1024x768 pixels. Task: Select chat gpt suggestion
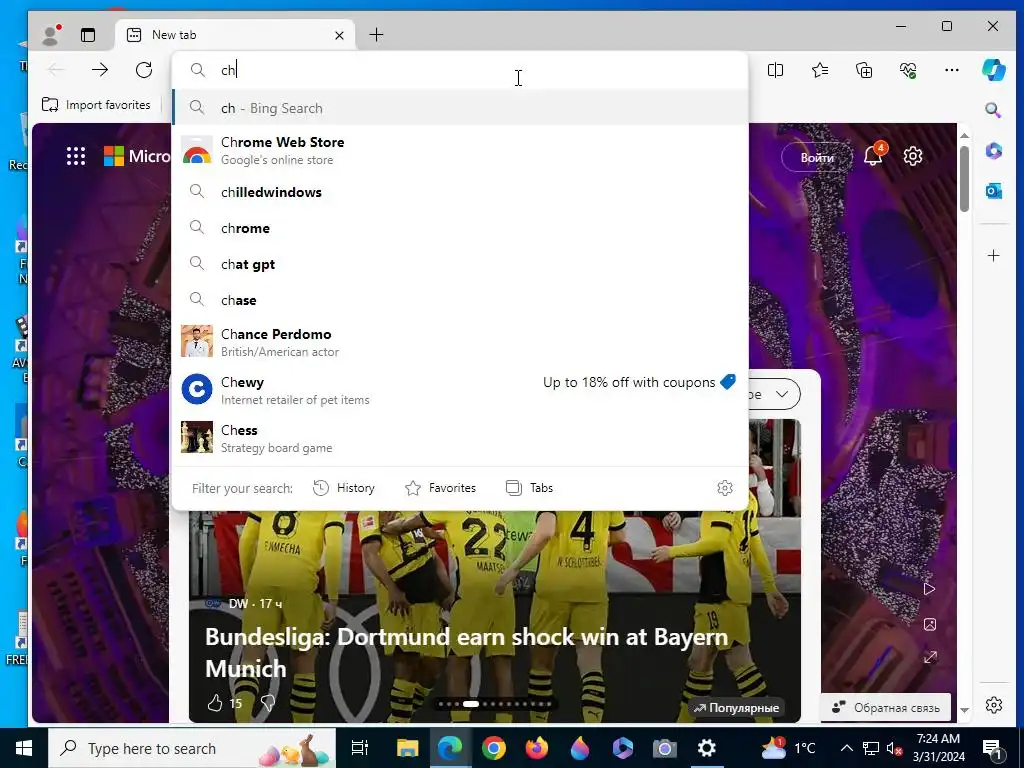click(460, 264)
